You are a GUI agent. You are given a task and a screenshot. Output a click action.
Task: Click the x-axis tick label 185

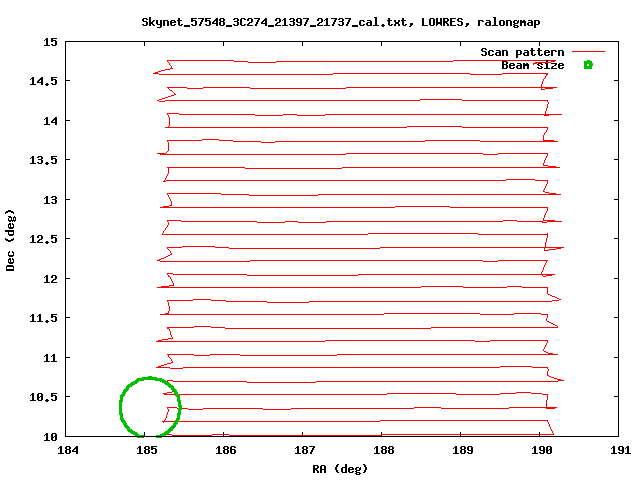pyautogui.click(x=147, y=450)
